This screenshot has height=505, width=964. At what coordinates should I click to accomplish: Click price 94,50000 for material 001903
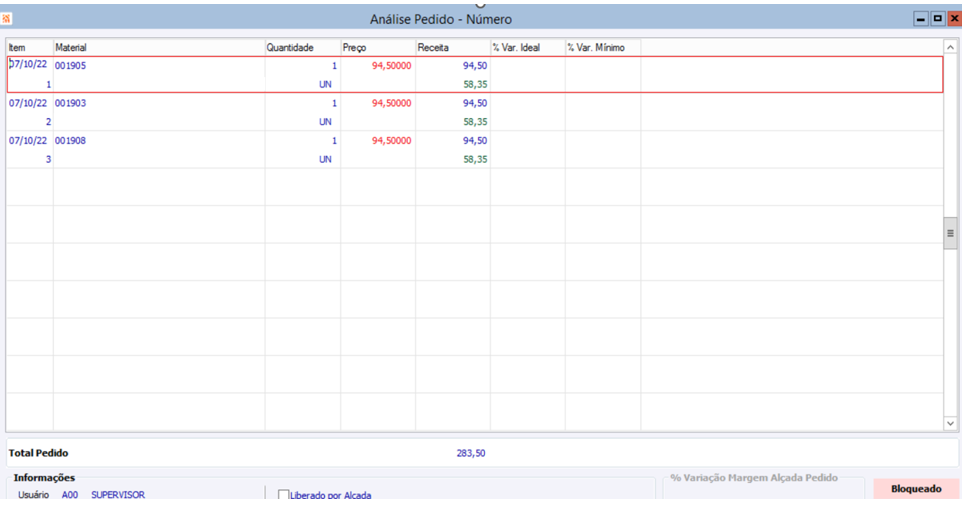[392, 103]
